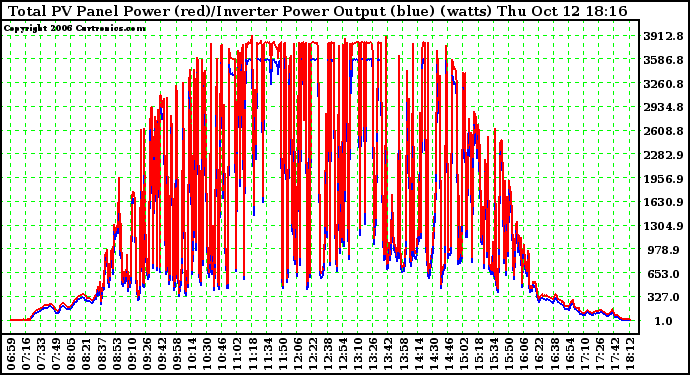Click the chart title text
Screen dimensions: 690x375
[318, 11]
